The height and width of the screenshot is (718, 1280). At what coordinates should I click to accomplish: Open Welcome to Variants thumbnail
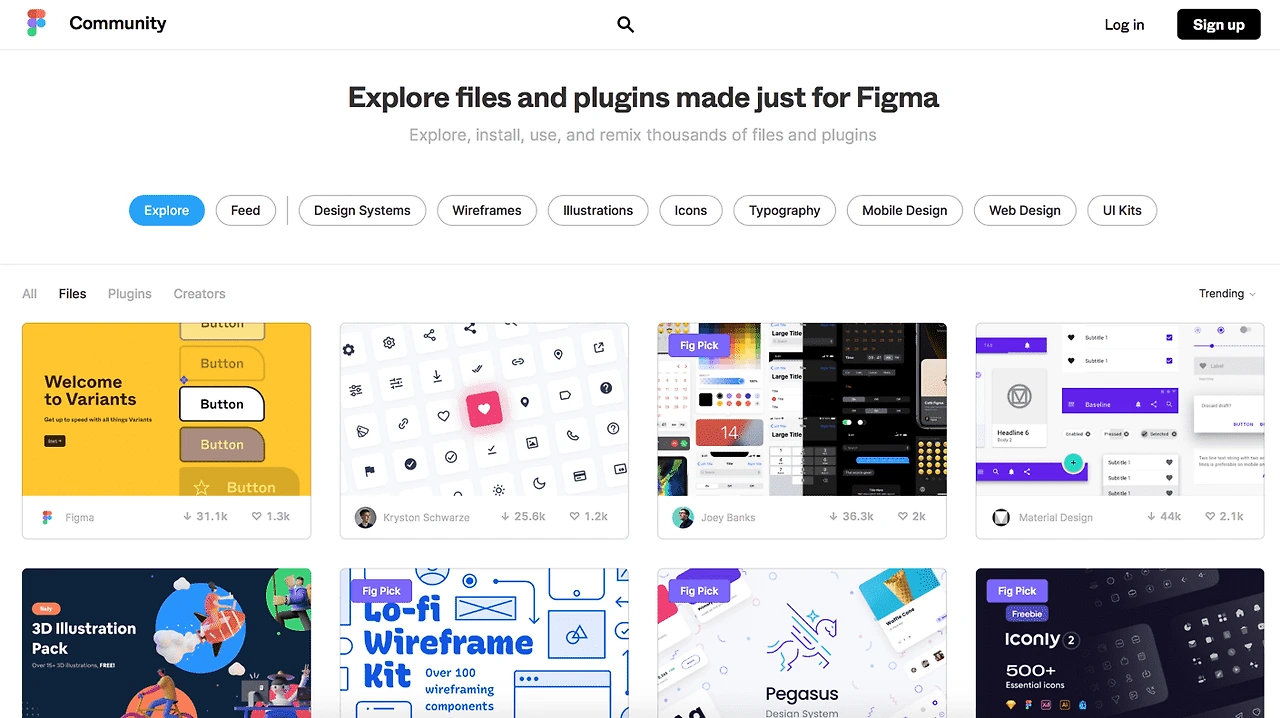click(x=166, y=409)
